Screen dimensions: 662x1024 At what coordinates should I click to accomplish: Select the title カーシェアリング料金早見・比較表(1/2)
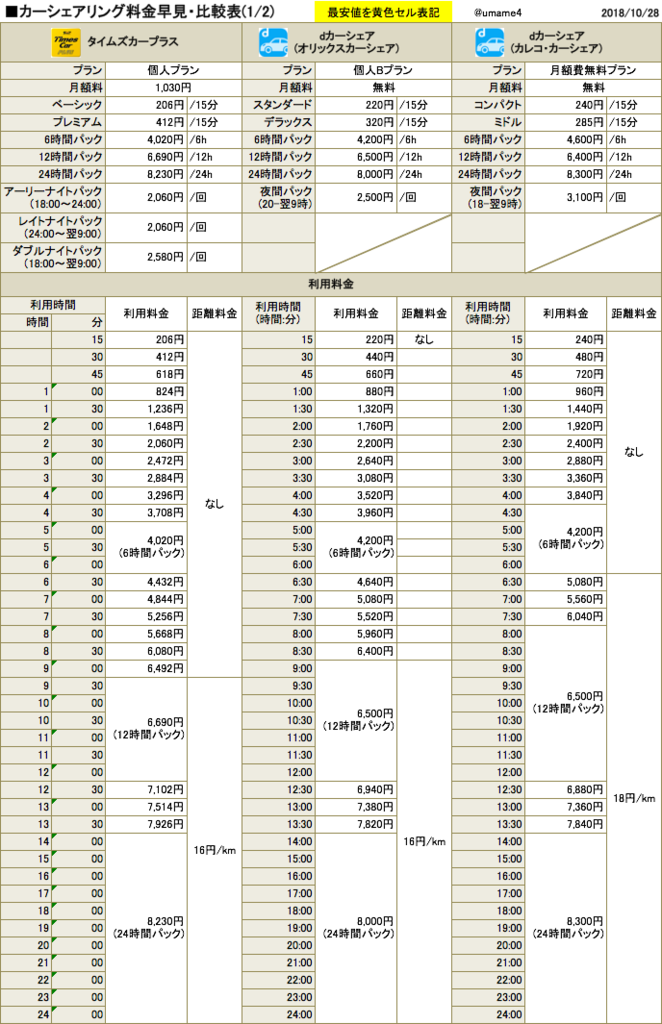140,12
